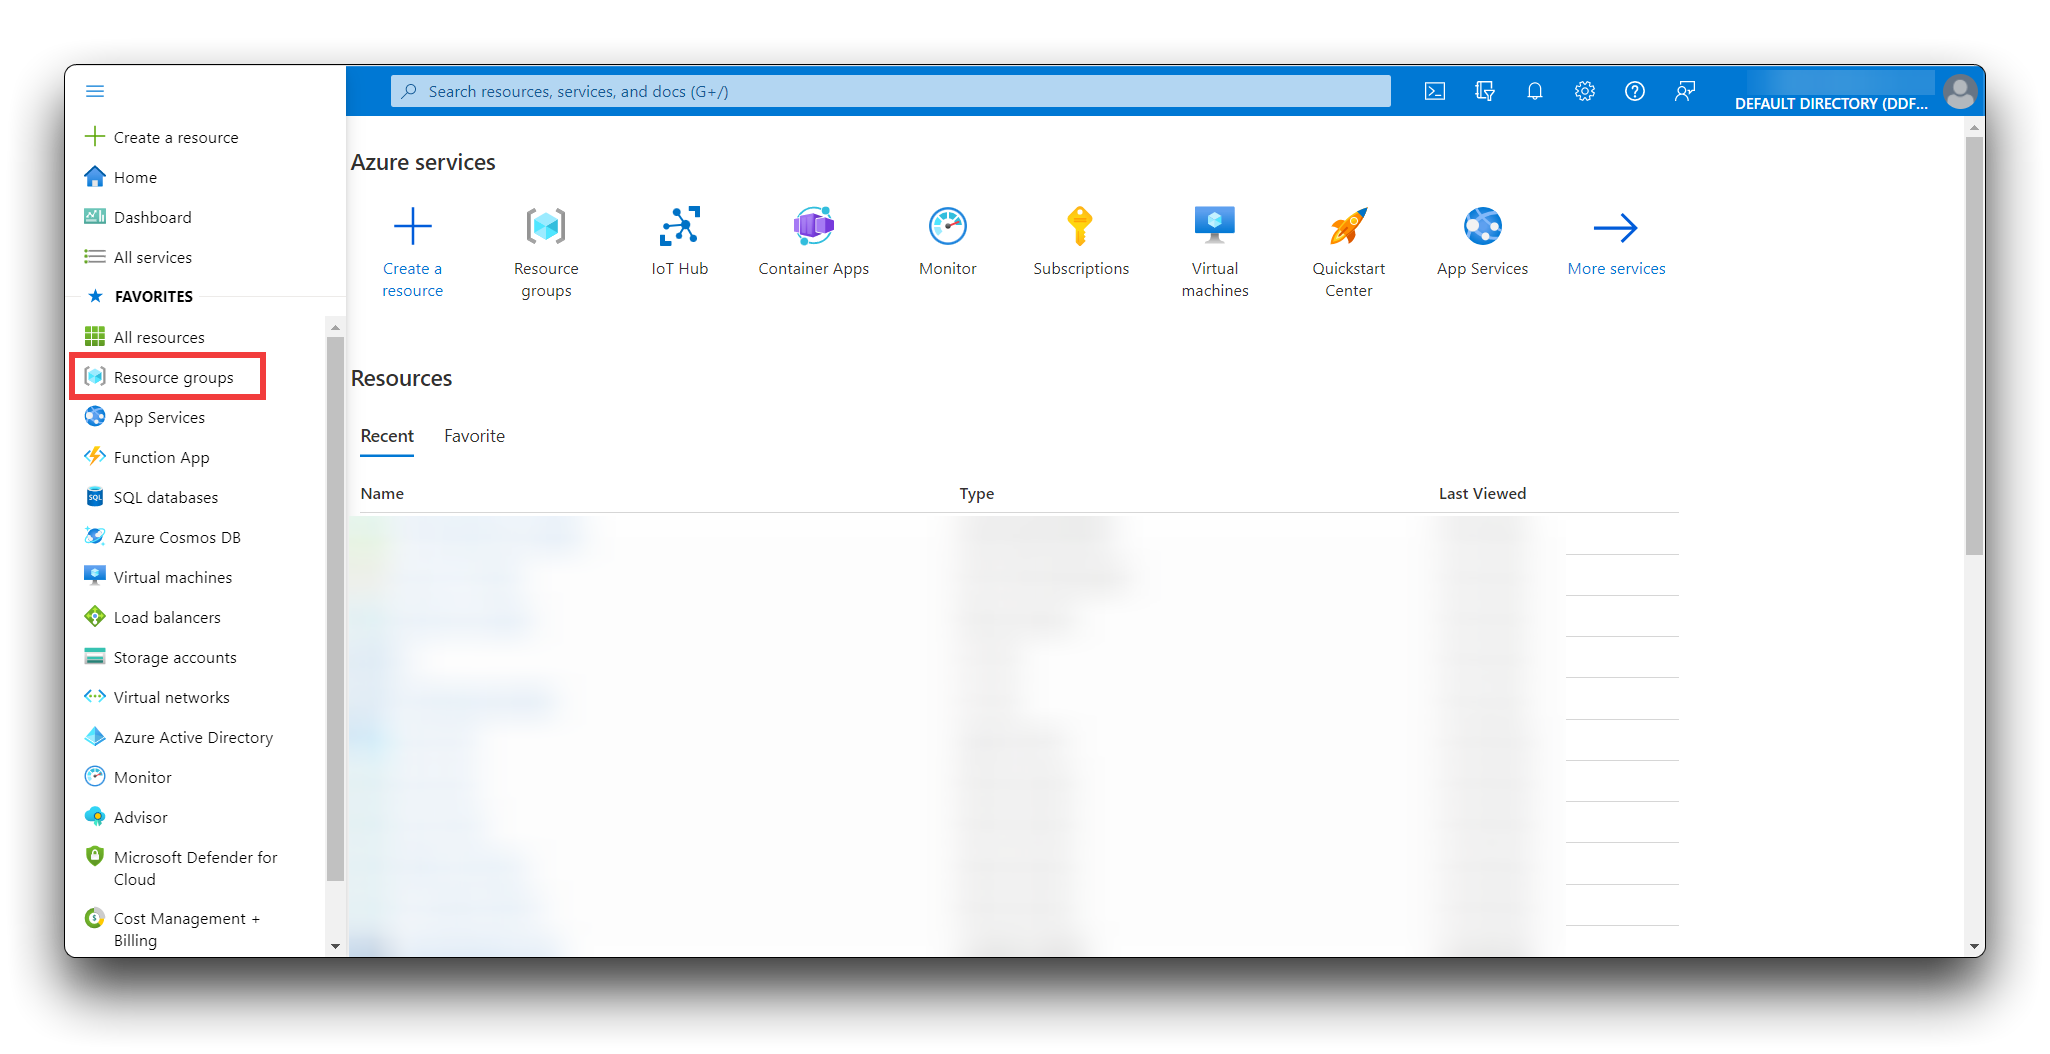Open Quickstart Center rocket tile

pos(1349,252)
